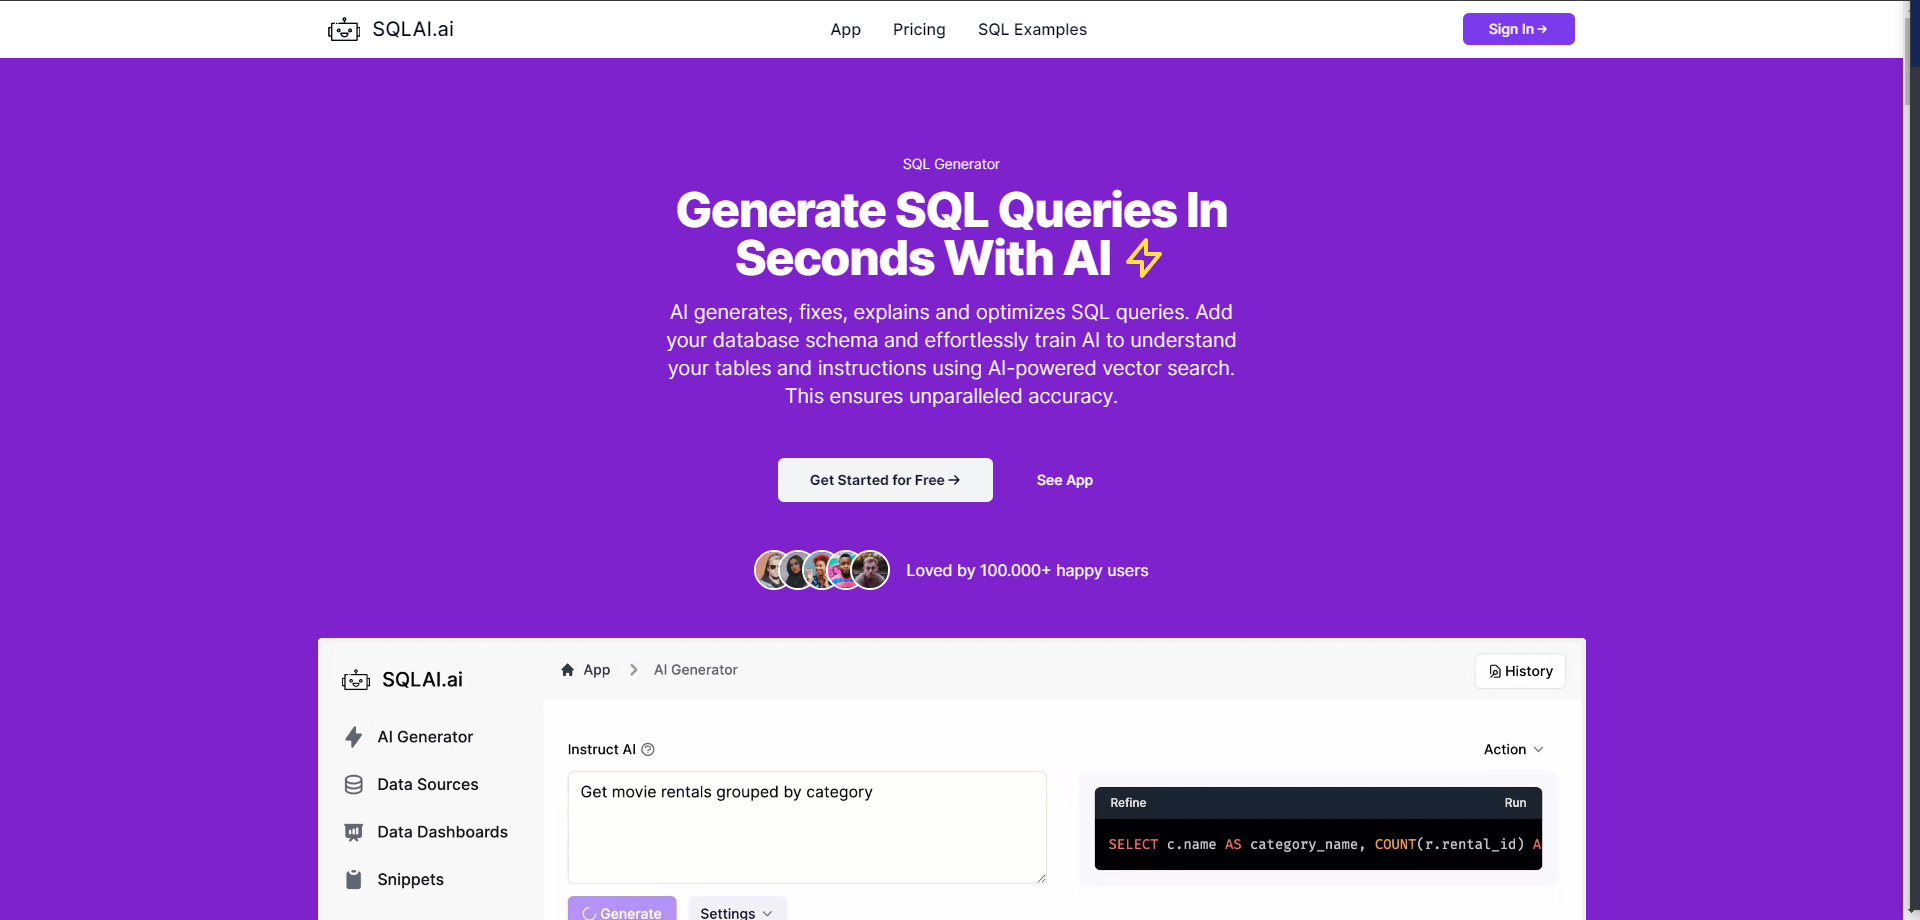Click the Data Dashboards presentation icon
Screen dimensions: 1920x920
[x=353, y=832]
